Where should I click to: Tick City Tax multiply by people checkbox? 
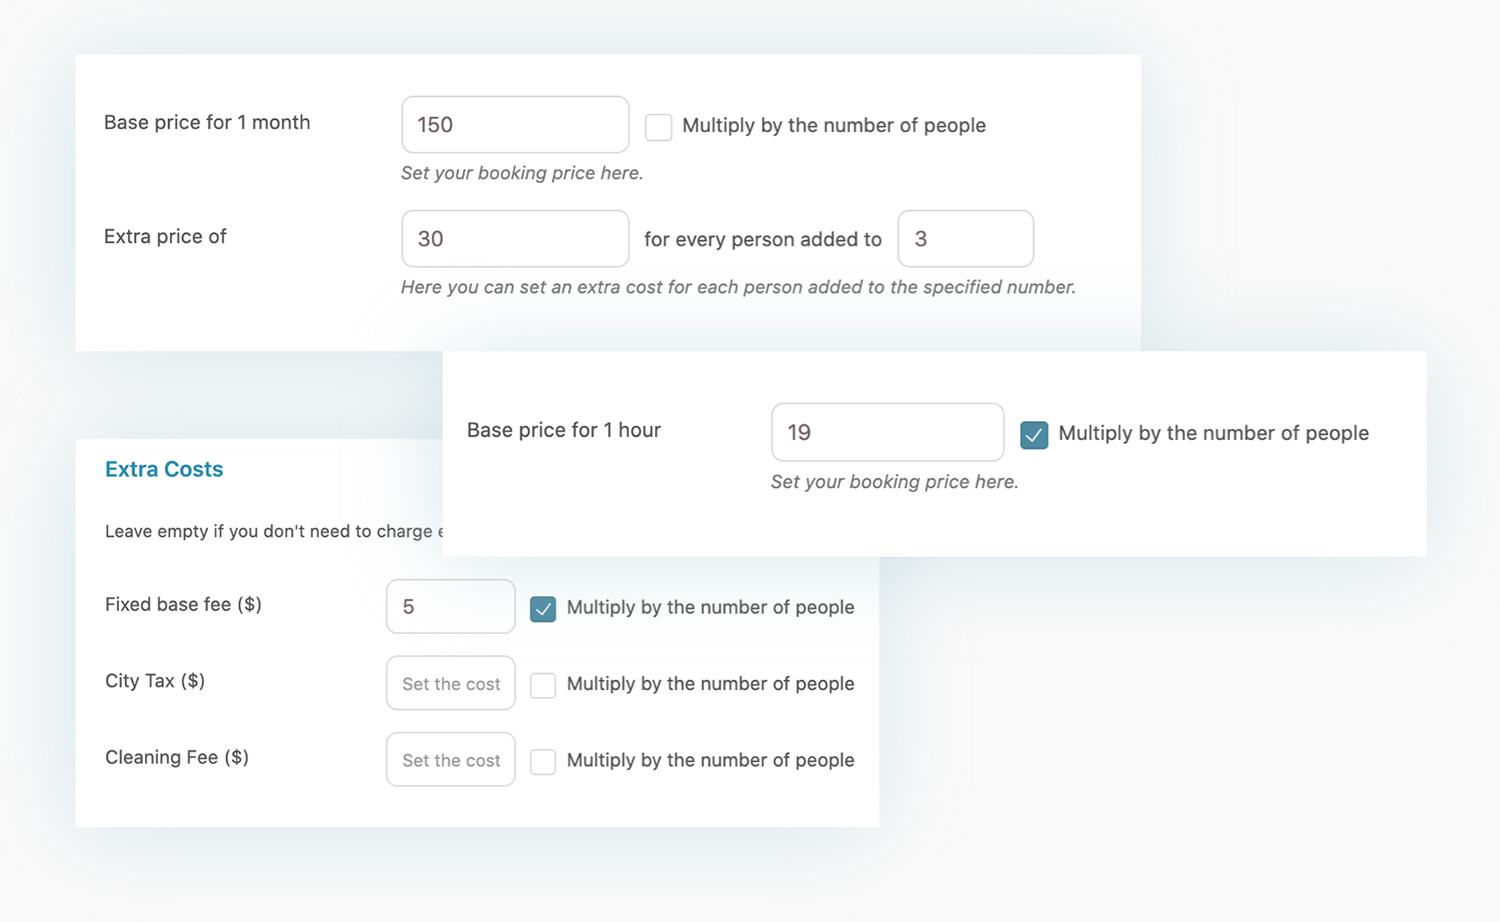543,685
